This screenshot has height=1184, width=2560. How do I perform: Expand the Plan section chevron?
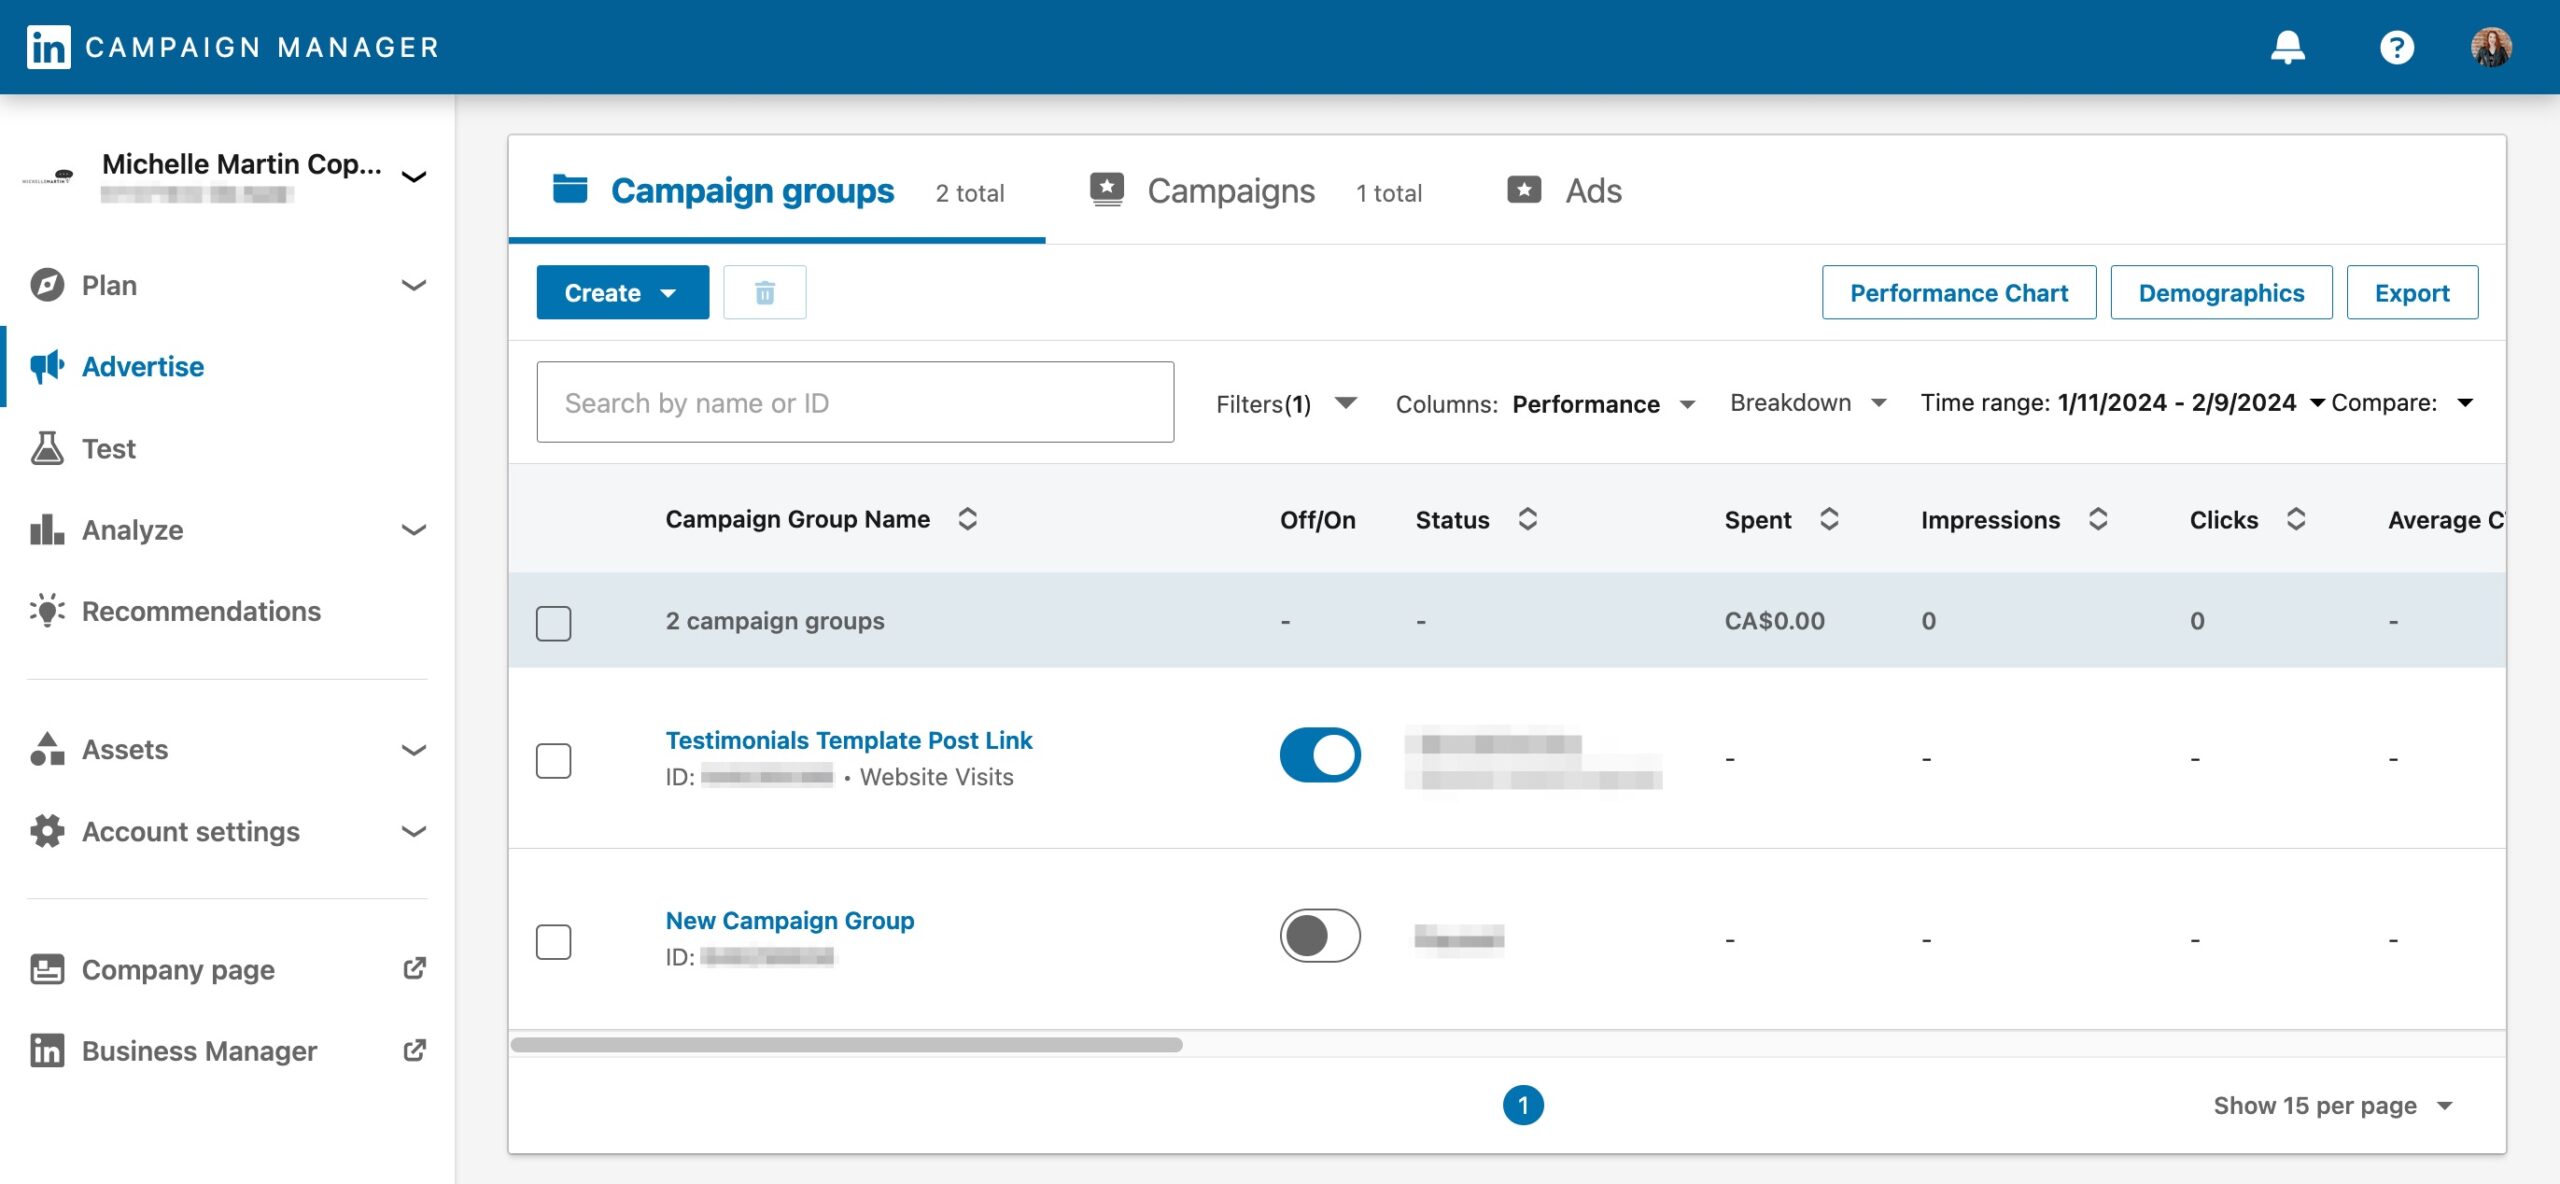coord(414,285)
